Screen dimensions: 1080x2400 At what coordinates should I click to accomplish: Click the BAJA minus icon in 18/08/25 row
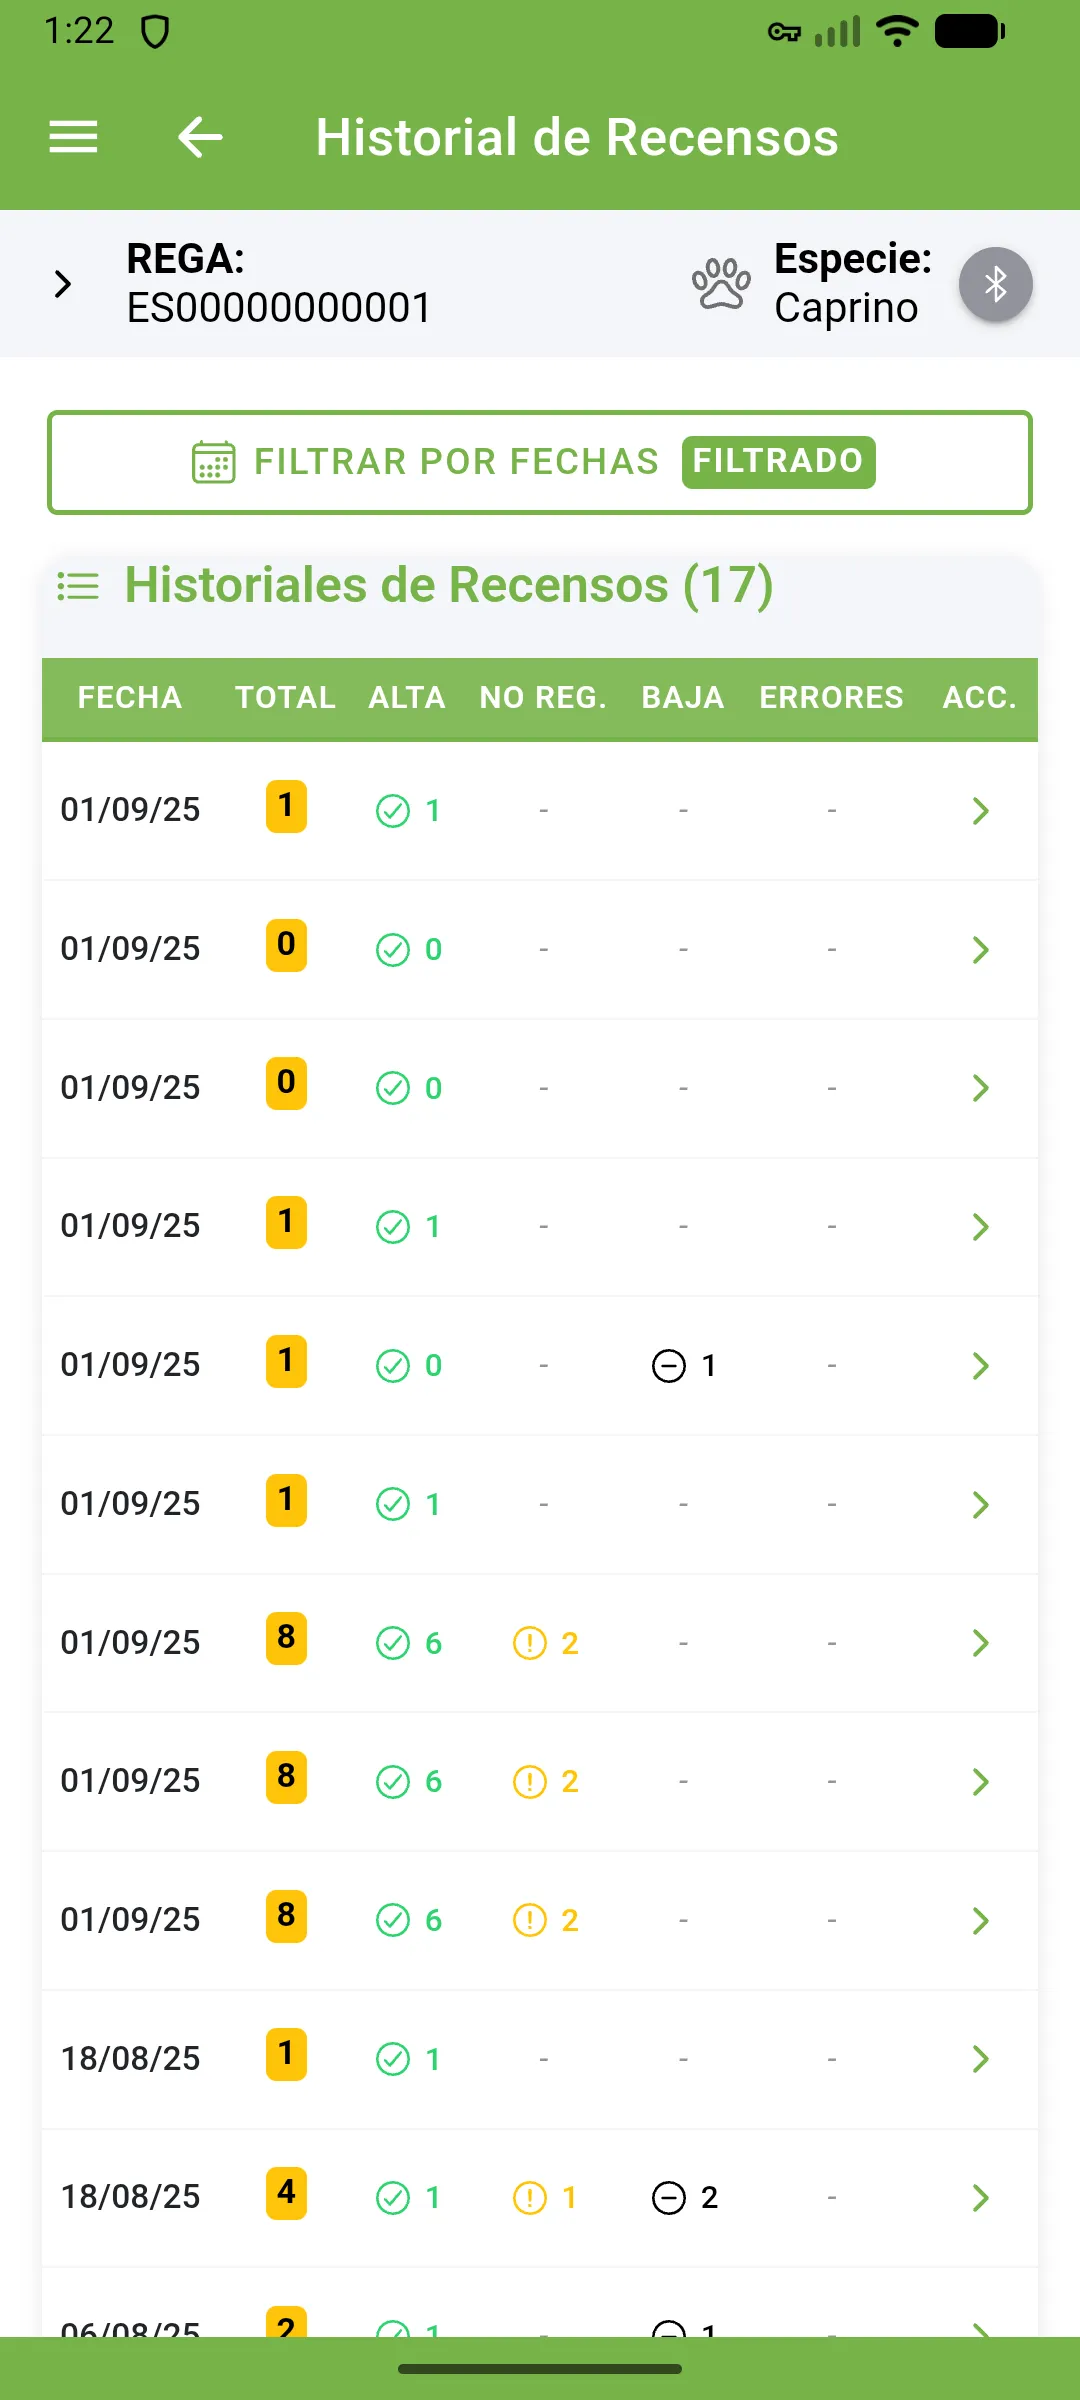point(669,2198)
